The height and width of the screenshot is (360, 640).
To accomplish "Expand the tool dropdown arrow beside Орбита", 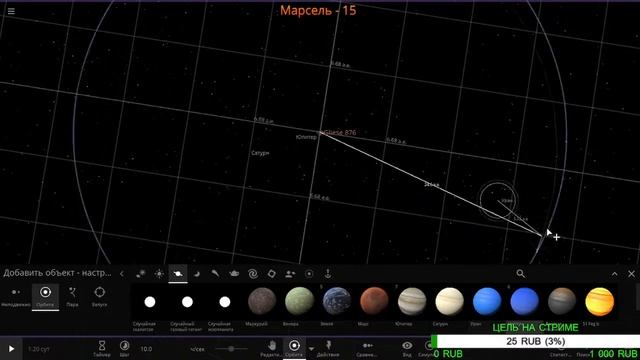I will [311, 349].
